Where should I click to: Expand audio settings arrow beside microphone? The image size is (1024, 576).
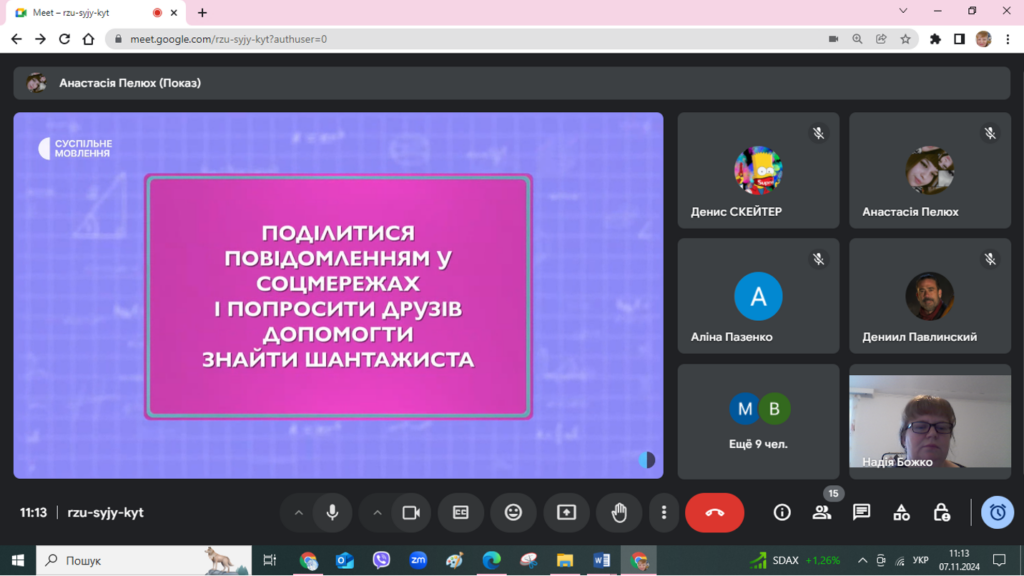coord(298,513)
